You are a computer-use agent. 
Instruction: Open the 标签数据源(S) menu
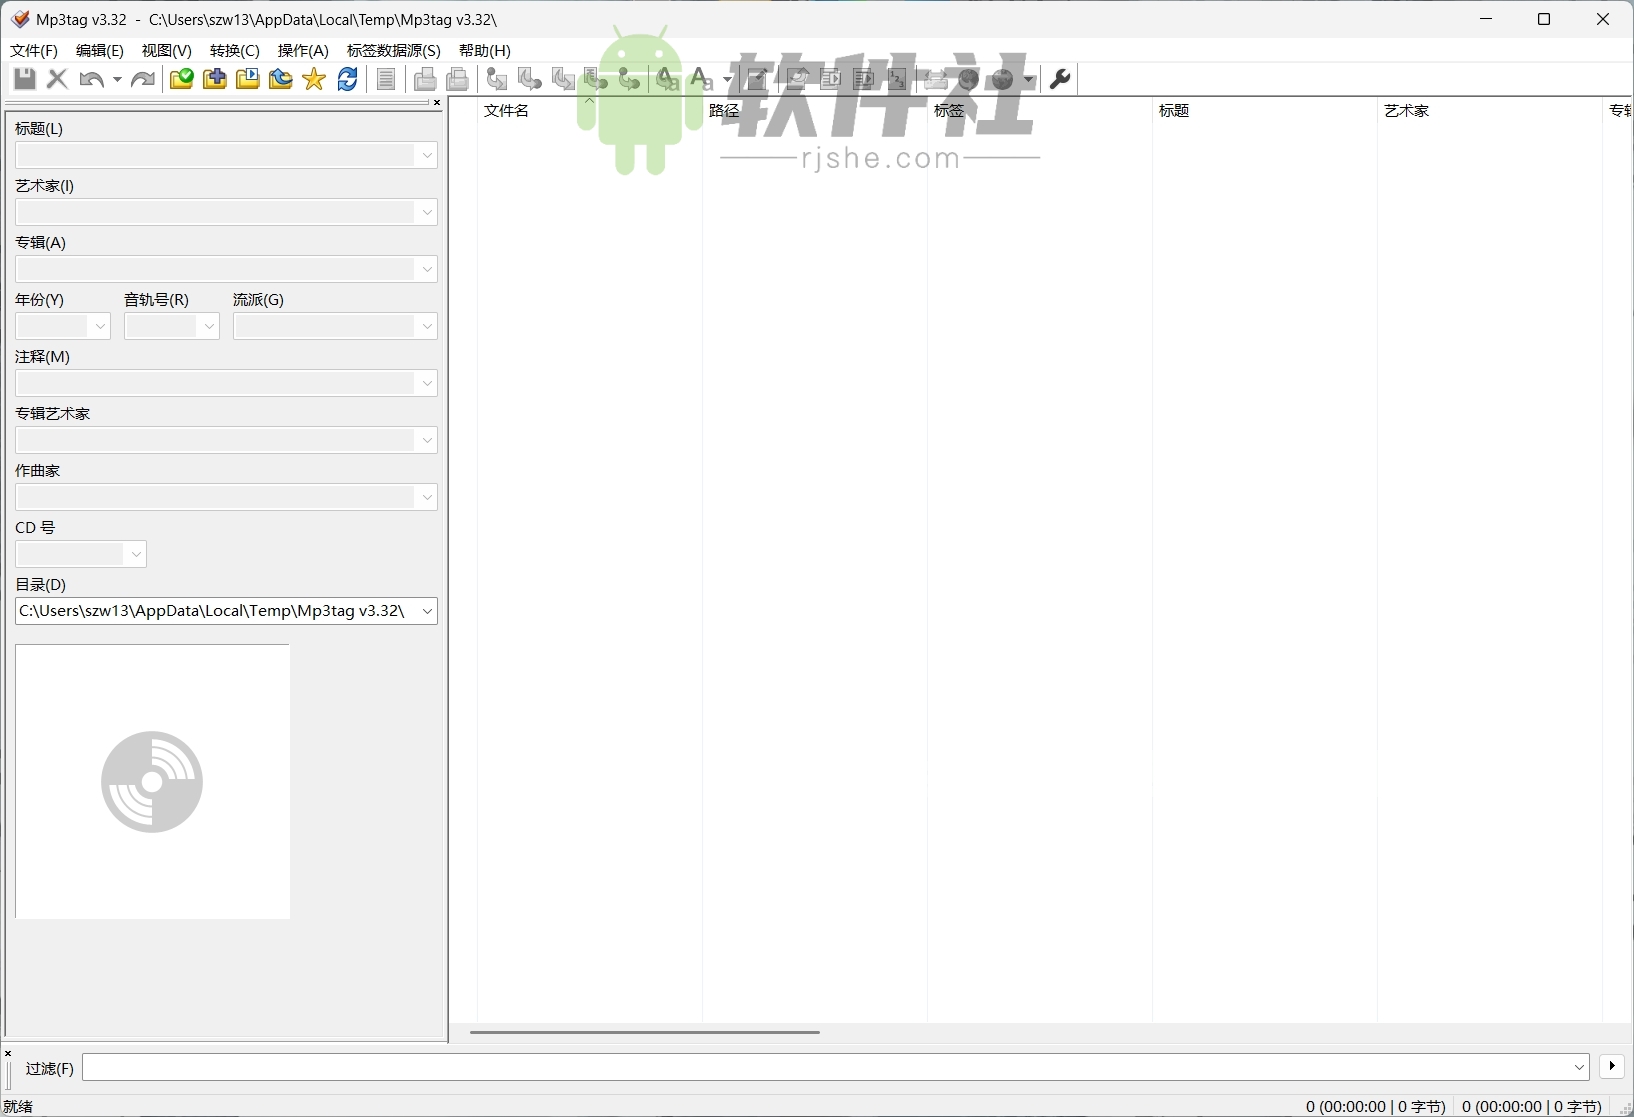[x=393, y=50]
